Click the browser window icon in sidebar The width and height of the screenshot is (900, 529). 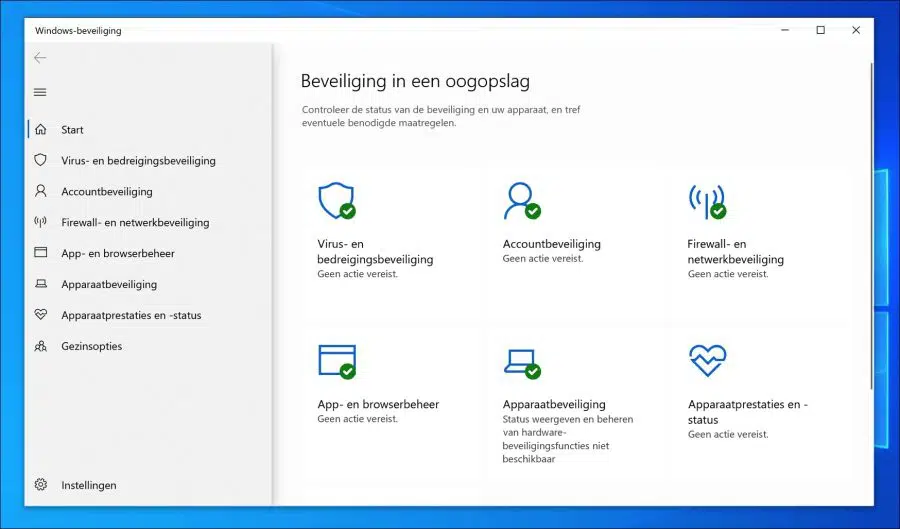pos(41,252)
